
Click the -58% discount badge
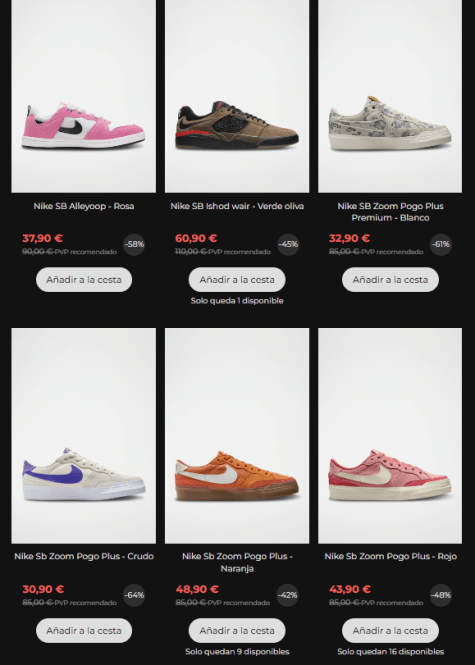(134, 244)
